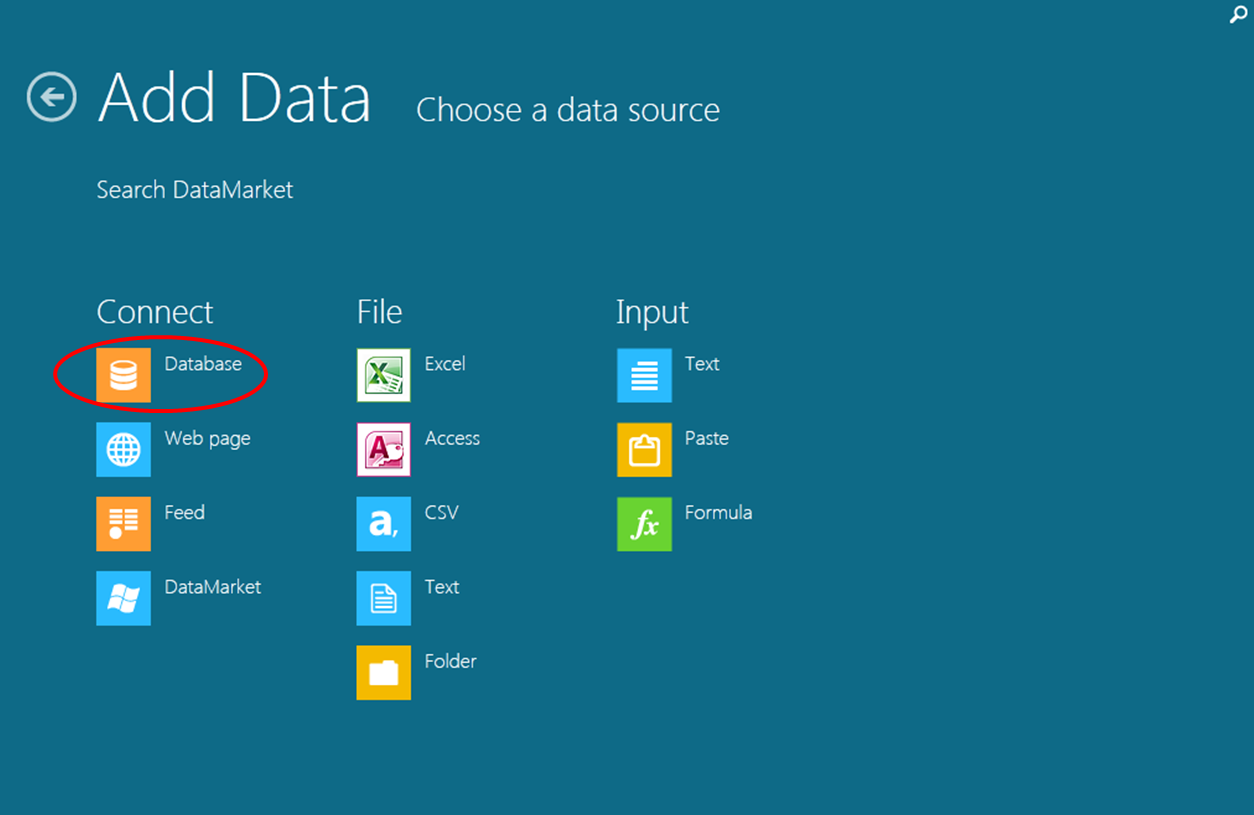Choose the Excel file icon
The image size is (1254, 815).
point(383,375)
